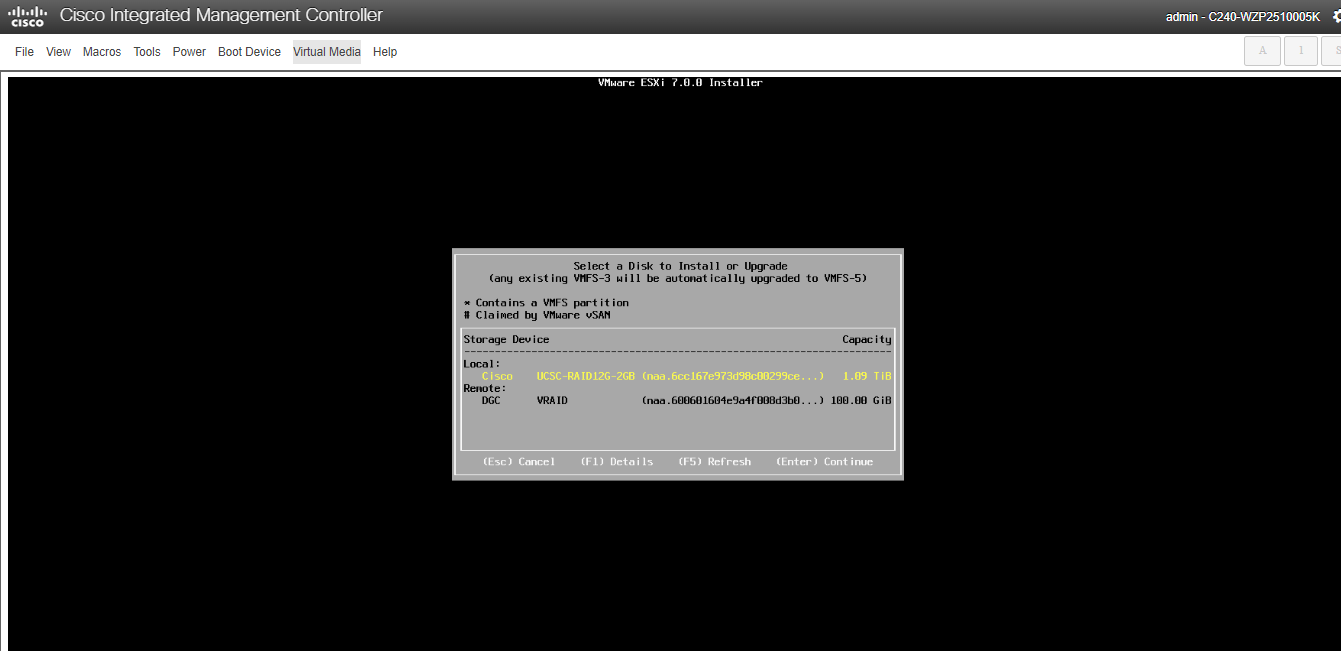Click the Capacity column header
The image size is (1341, 651).
[866, 340]
